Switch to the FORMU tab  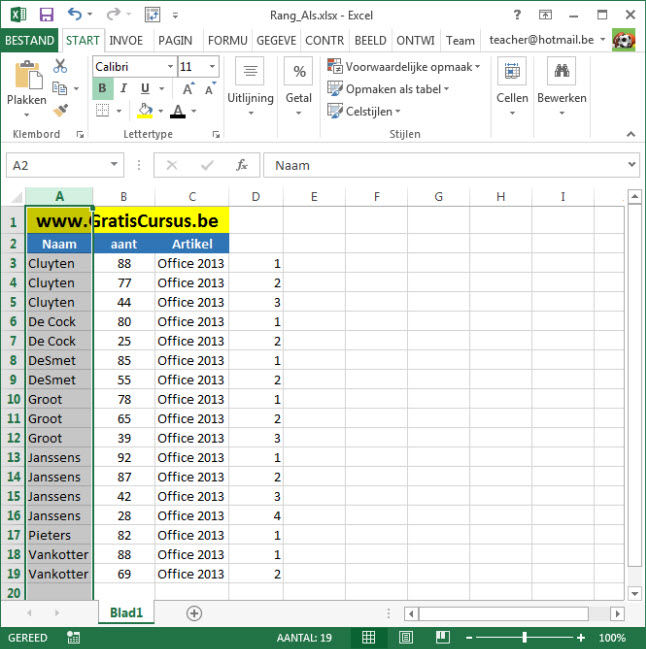228,40
